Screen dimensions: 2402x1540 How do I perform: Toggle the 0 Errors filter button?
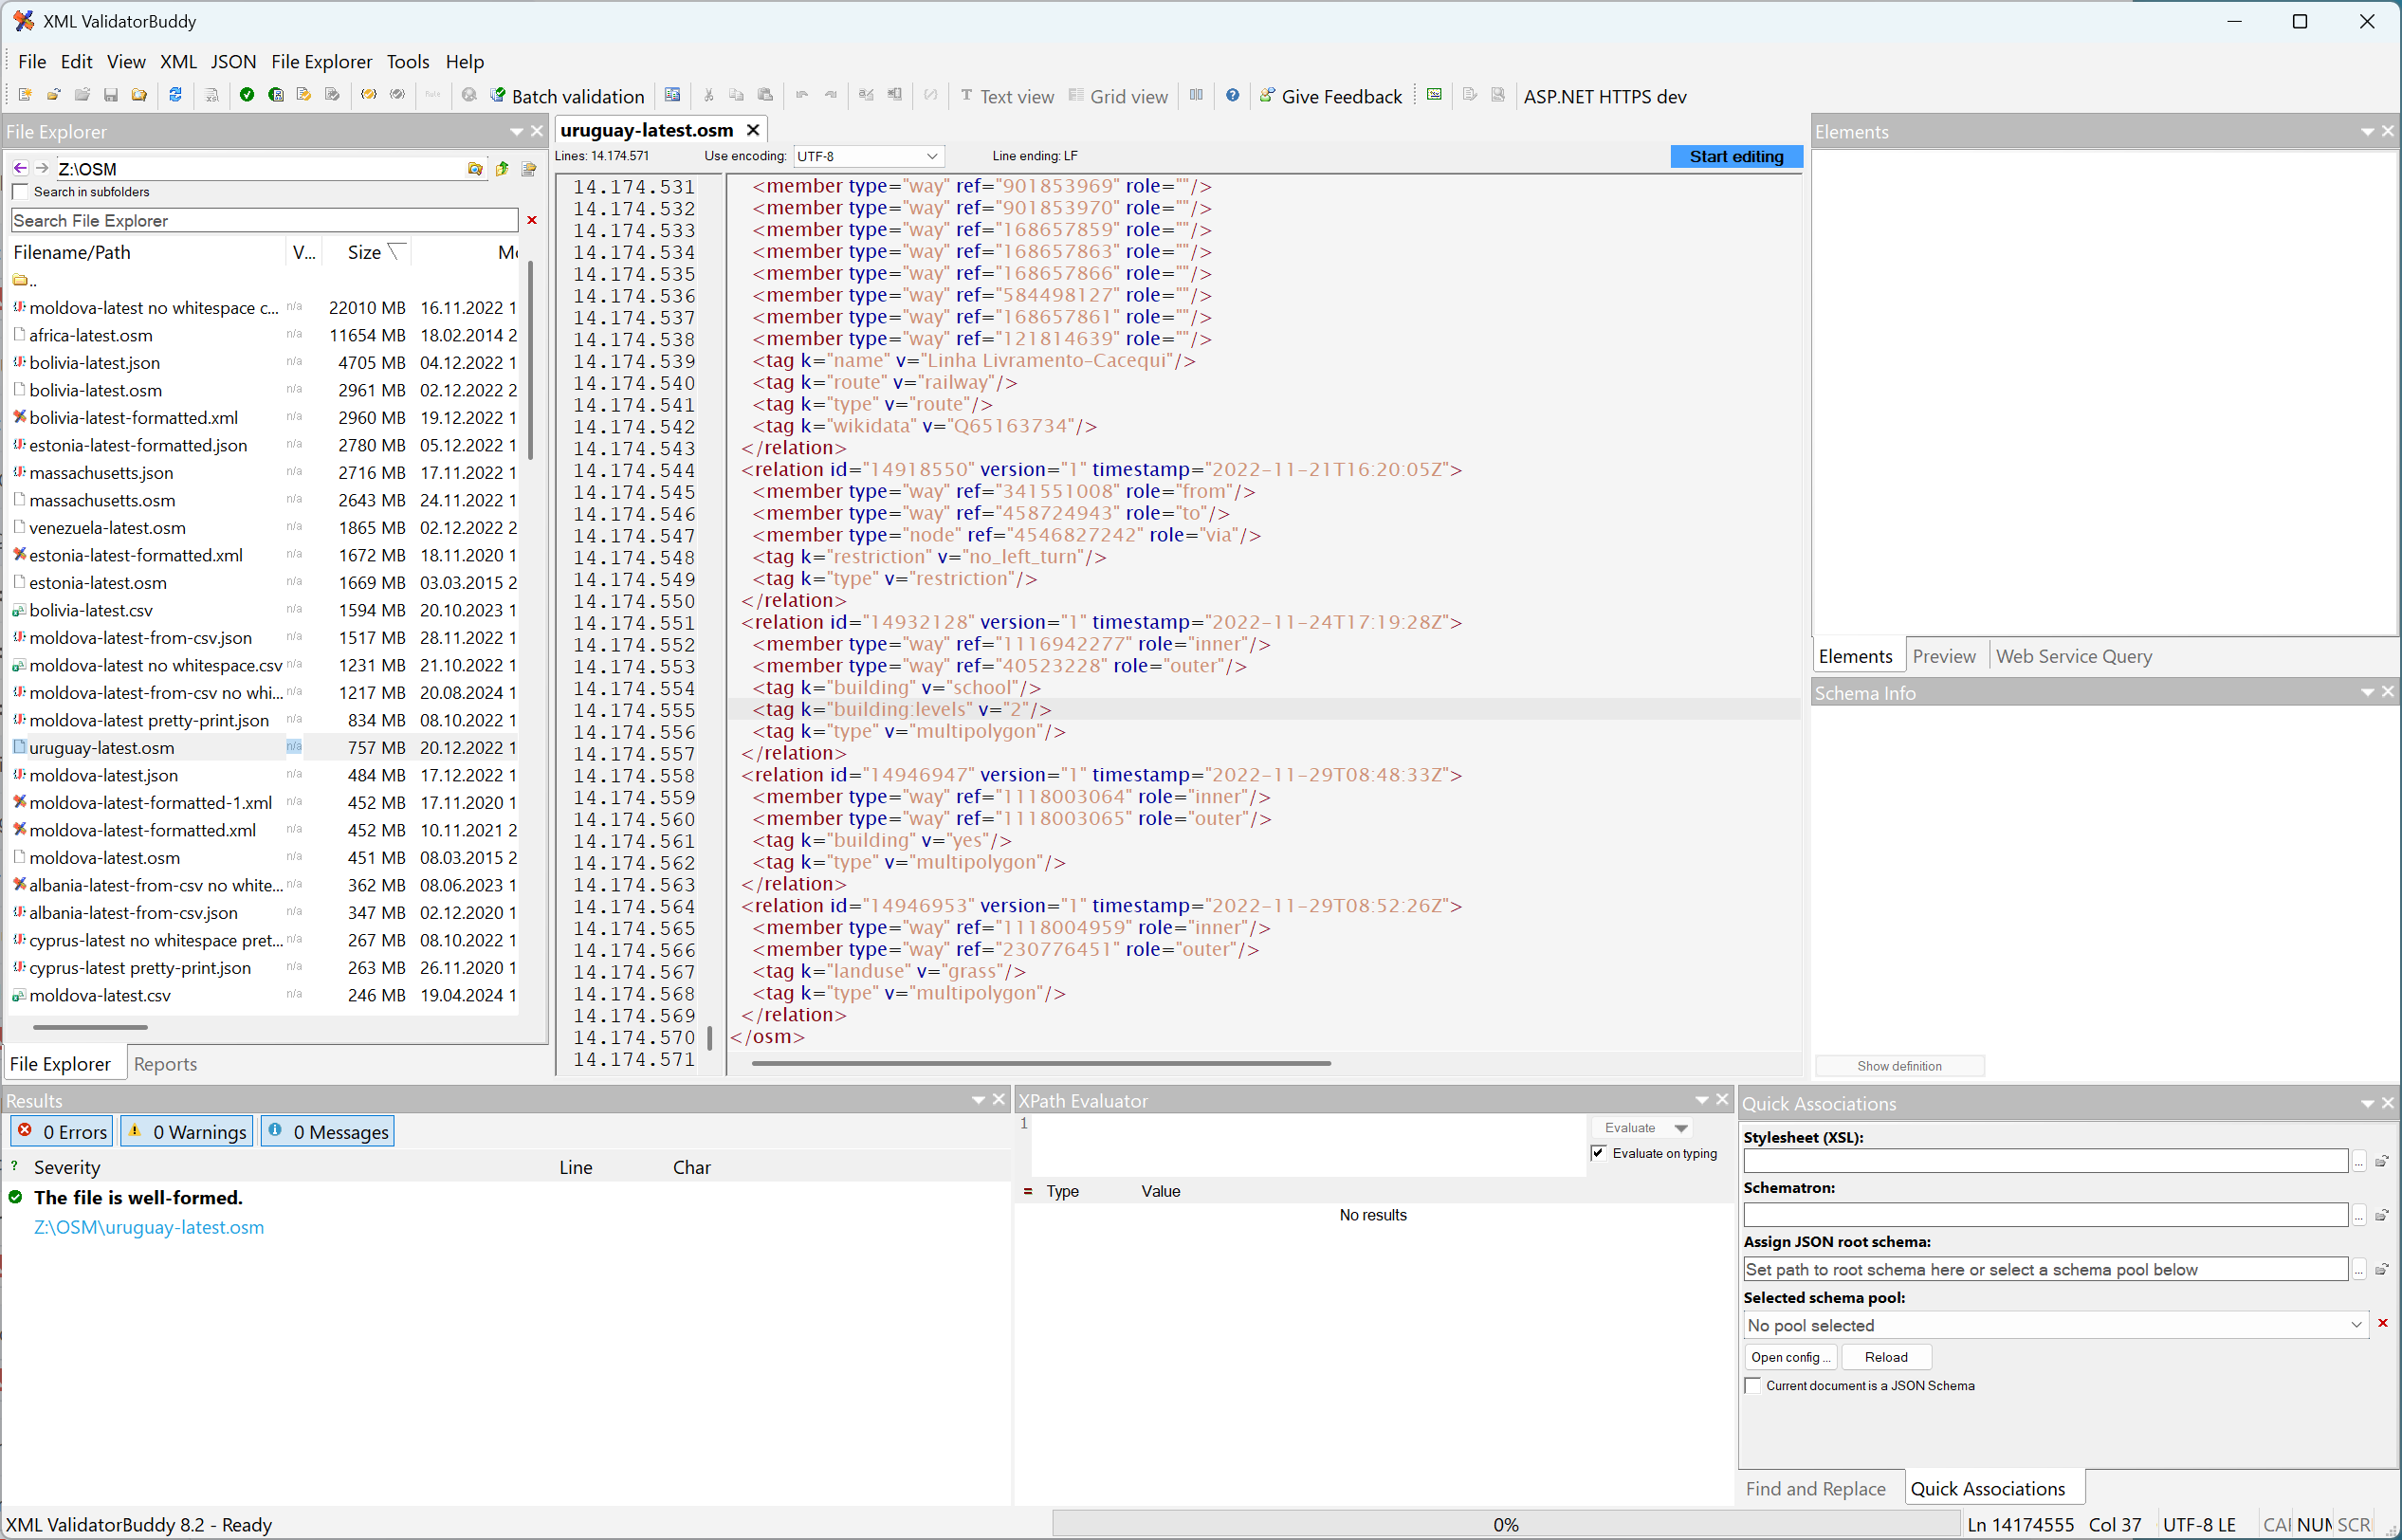[x=62, y=1132]
